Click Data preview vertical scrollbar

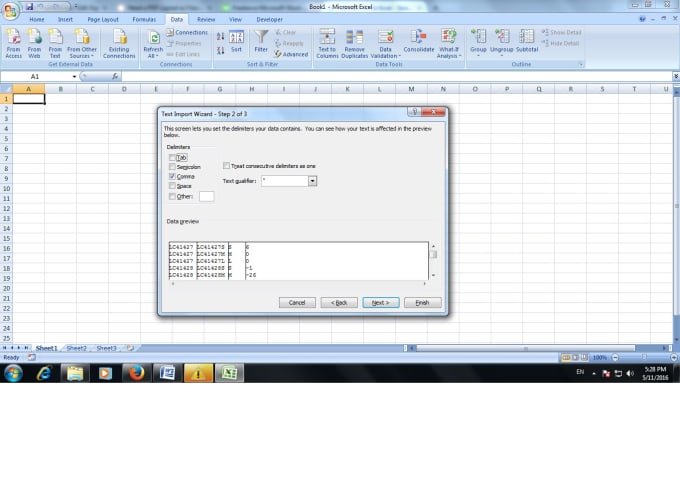433,261
